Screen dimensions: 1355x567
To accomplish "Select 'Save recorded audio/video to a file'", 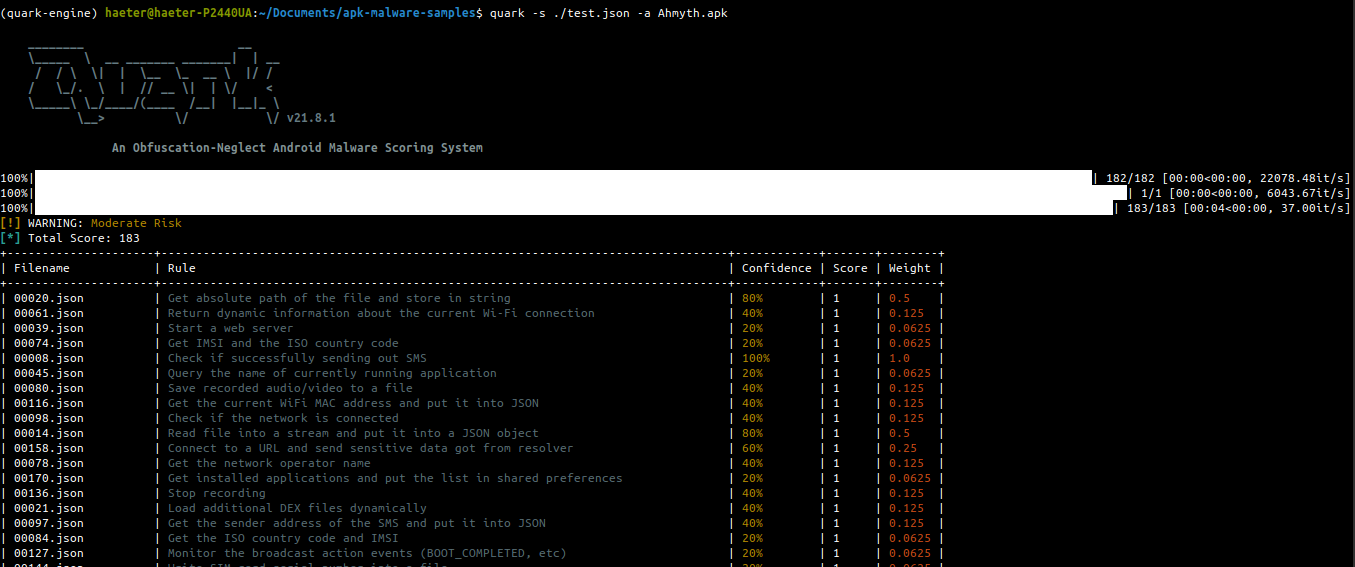I will click(x=290, y=388).
